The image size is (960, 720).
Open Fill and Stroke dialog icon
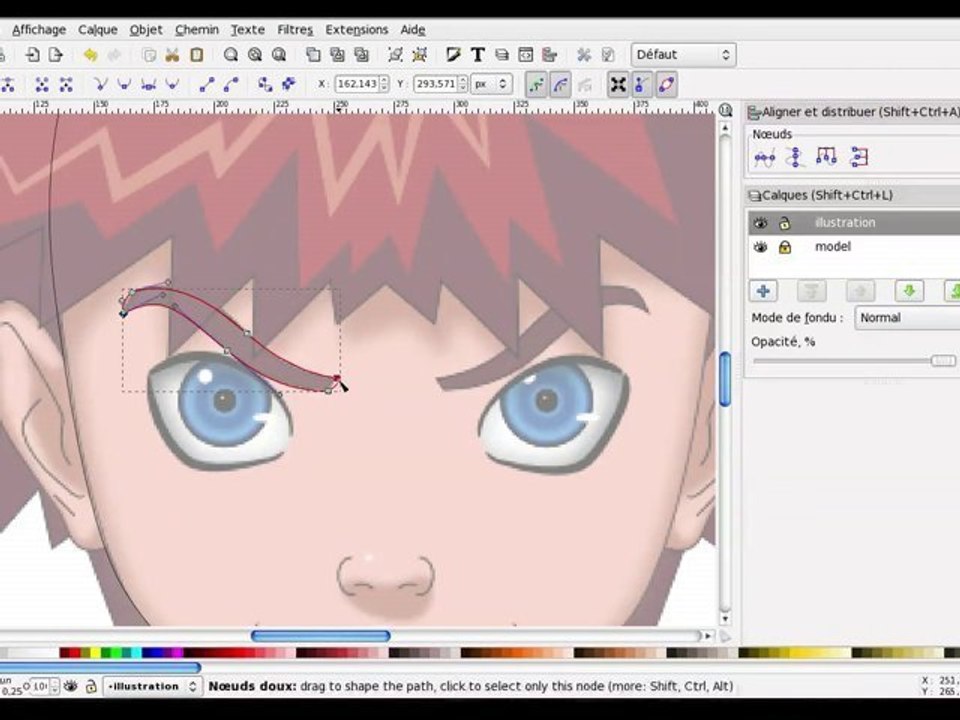click(x=454, y=55)
